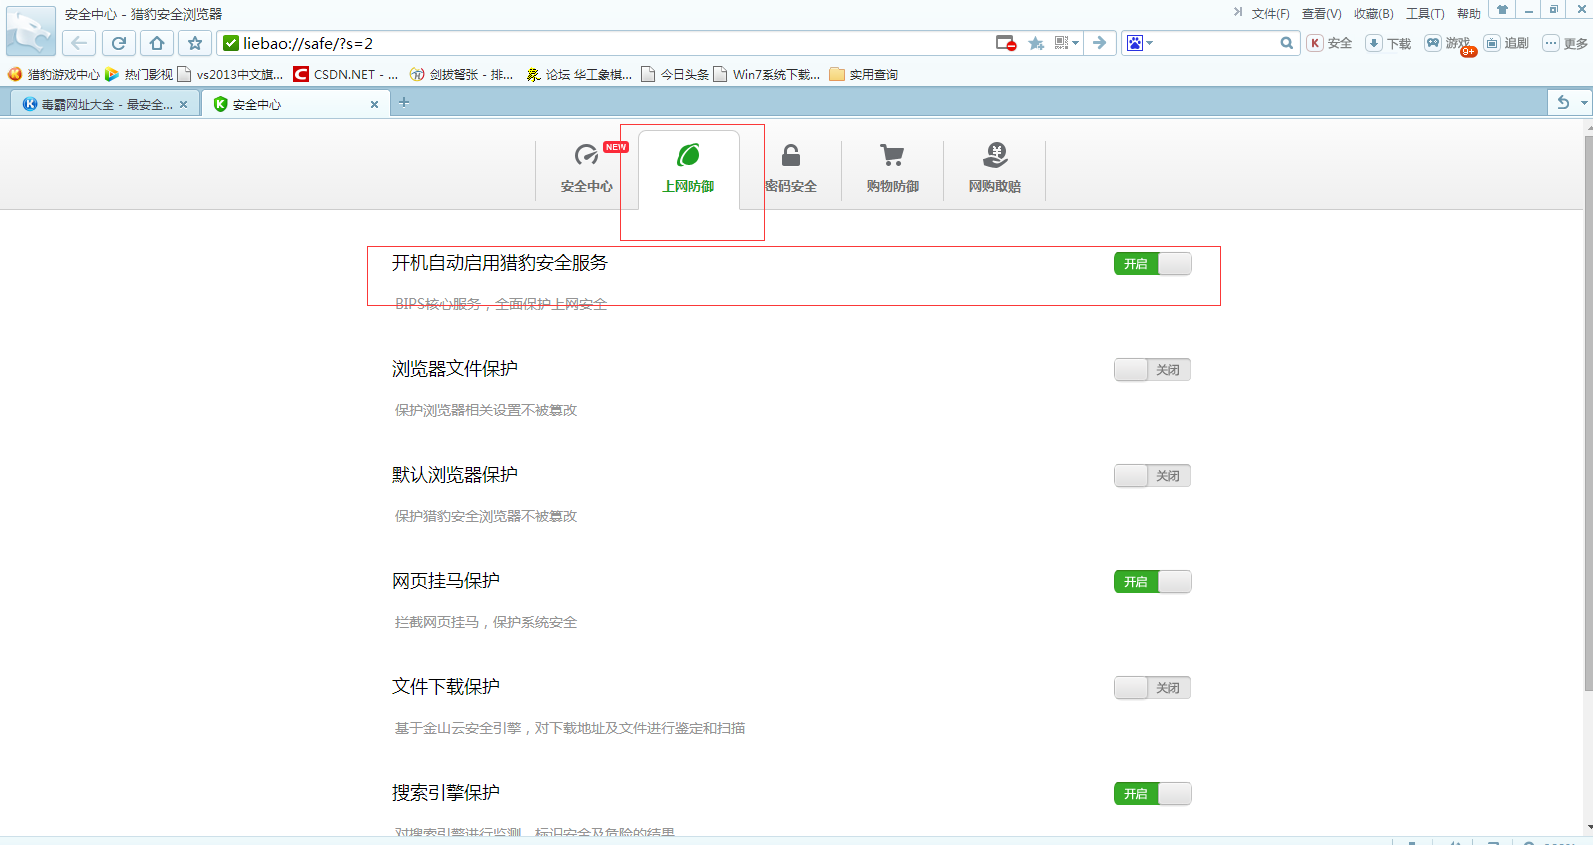Open the 下载 downloads toolbar button

(1389, 43)
